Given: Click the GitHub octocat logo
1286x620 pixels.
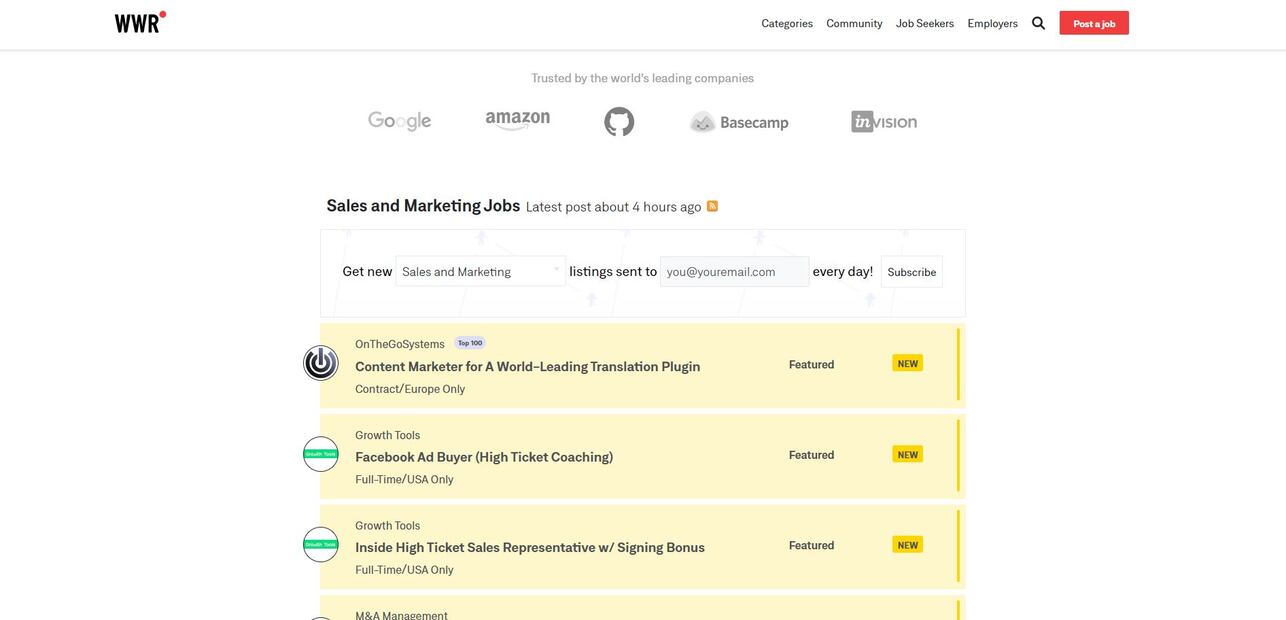Looking at the screenshot, I should (x=619, y=122).
